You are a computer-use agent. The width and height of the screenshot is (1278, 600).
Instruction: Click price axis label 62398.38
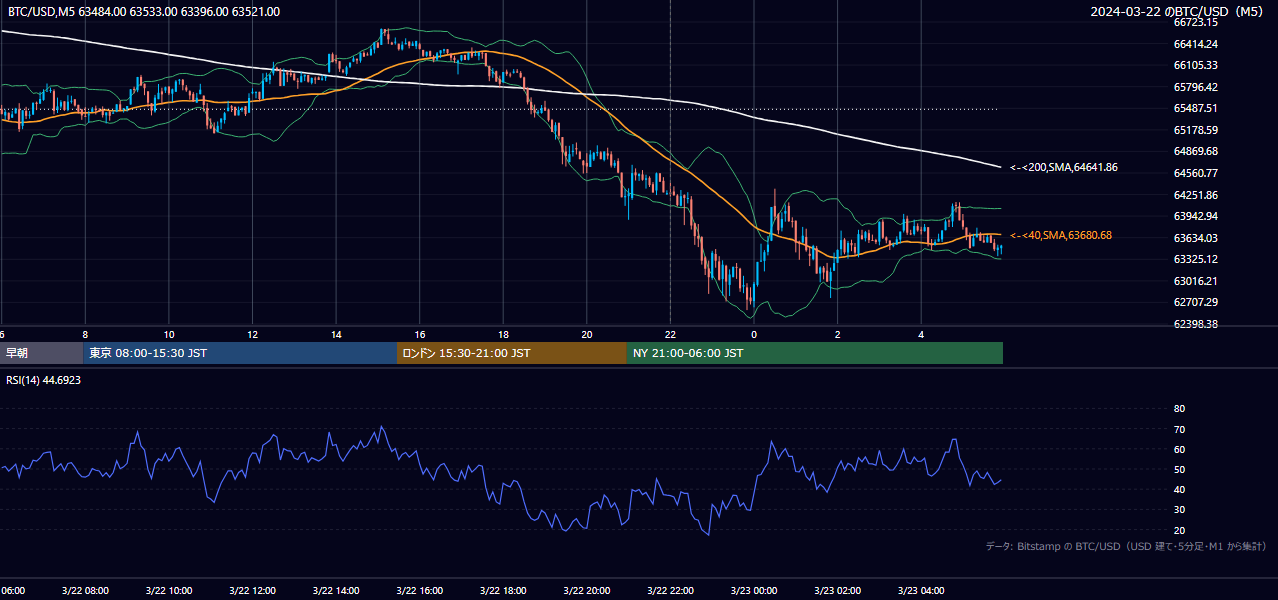1196,324
